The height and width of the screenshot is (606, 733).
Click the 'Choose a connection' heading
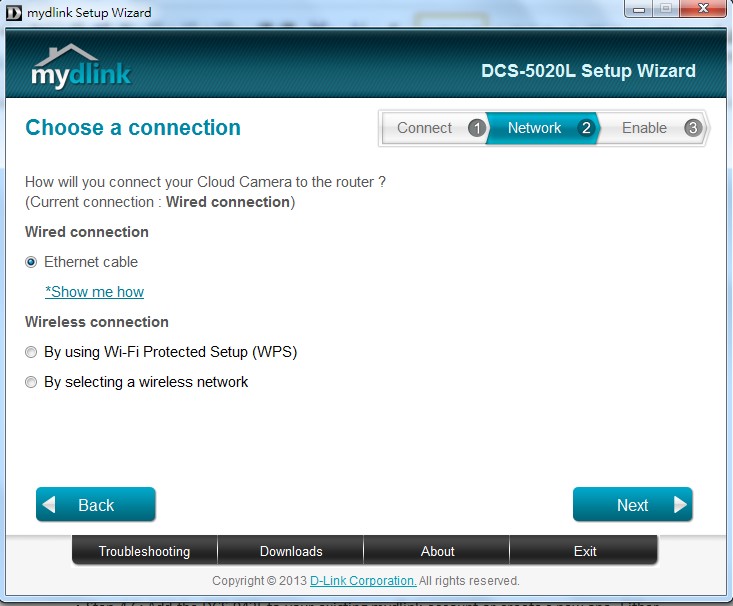point(133,128)
